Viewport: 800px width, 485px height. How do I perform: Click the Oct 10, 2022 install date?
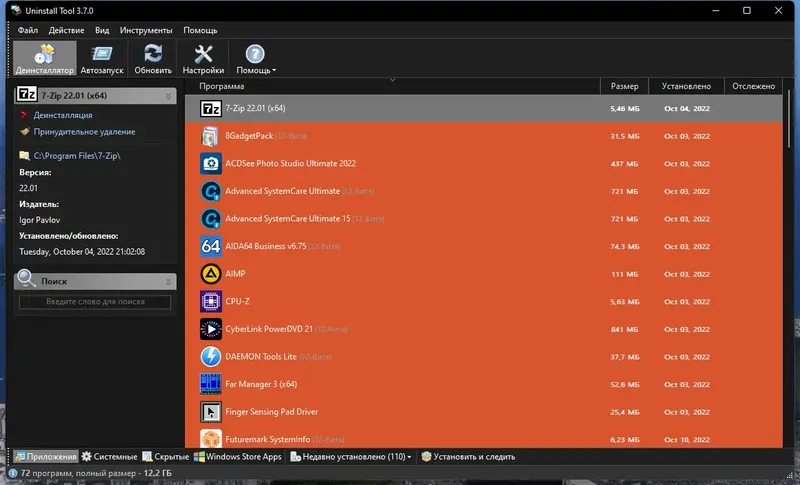point(687,440)
